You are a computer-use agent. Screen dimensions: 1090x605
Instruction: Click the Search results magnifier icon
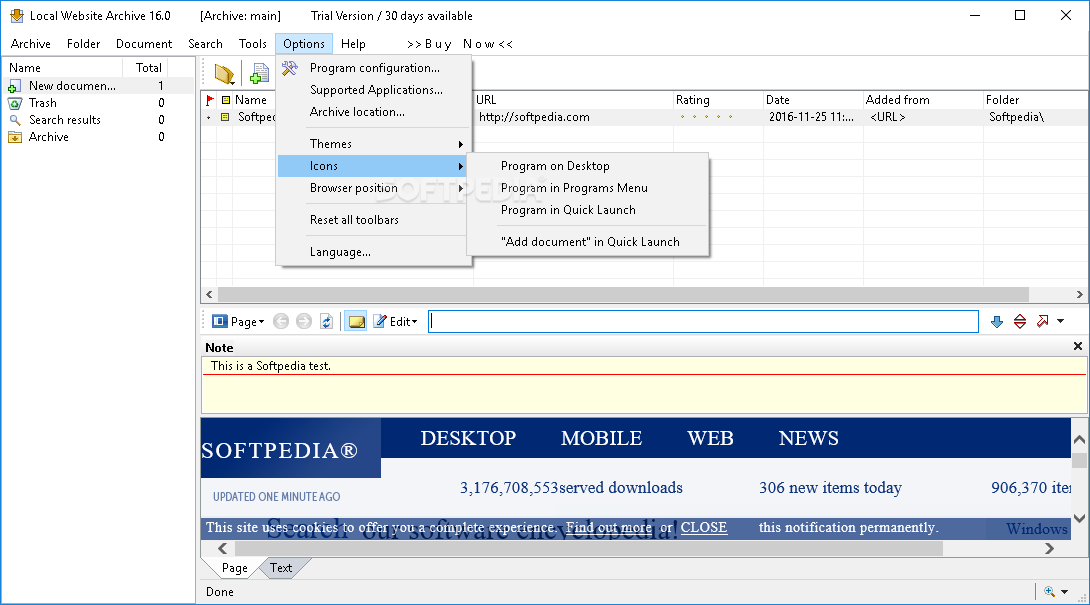click(15, 120)
